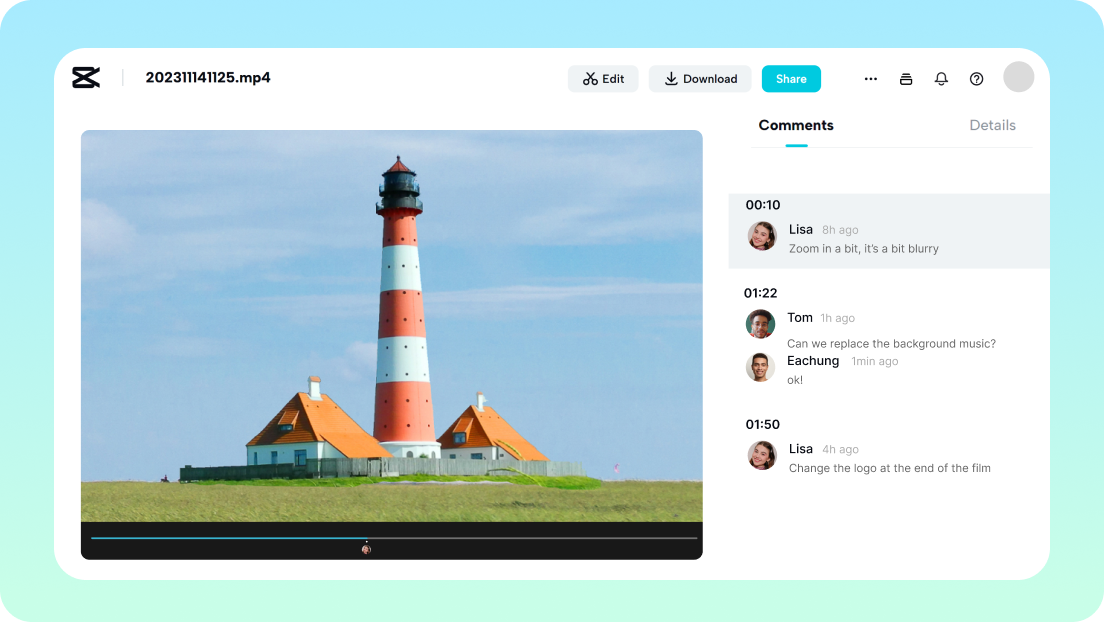Viewport: 1104px width, 622px height.
Task: Jump to timestamp 01:22
Action: coord(763,293)
